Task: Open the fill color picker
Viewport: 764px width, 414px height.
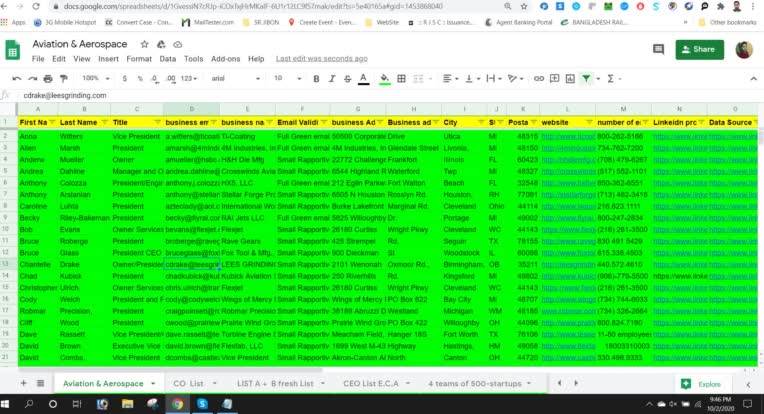Action: click(x=384, y=79)
